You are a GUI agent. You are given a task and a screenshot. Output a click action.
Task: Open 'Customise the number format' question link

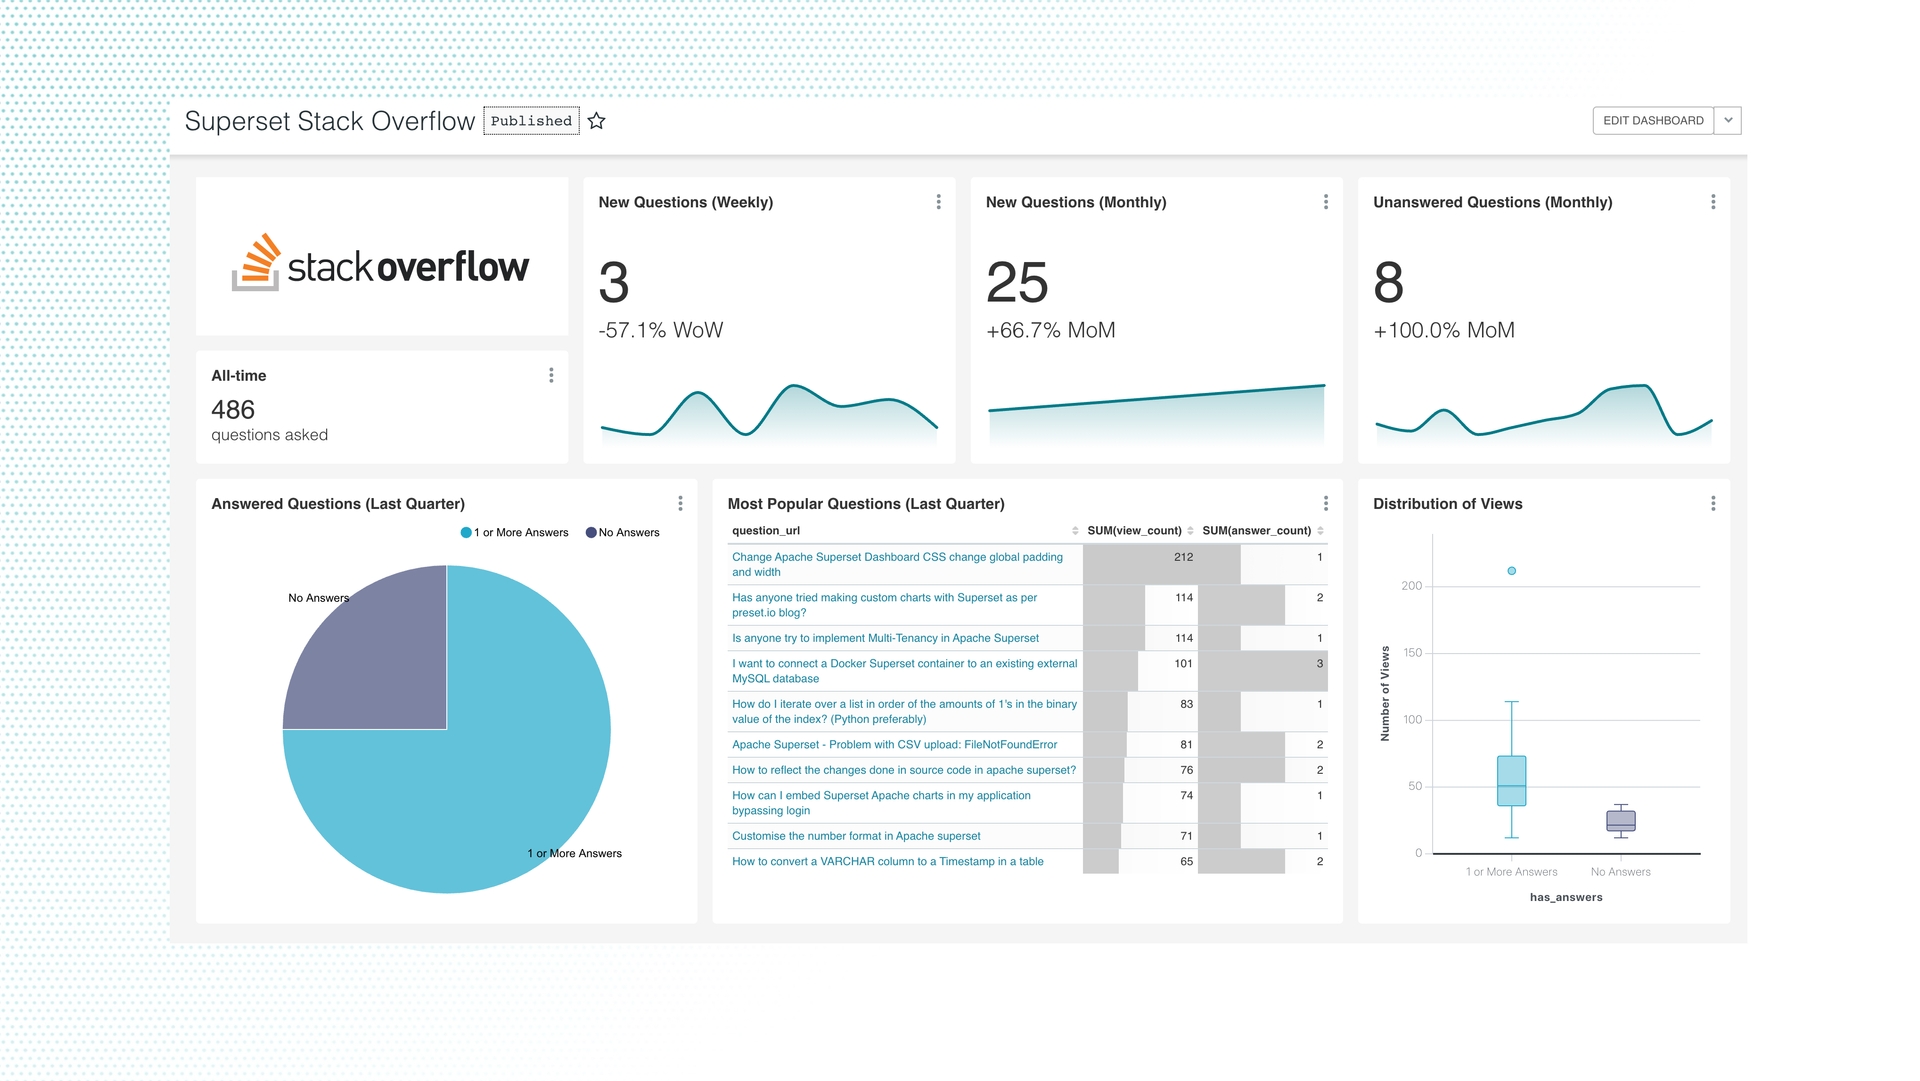pos(856,836)
